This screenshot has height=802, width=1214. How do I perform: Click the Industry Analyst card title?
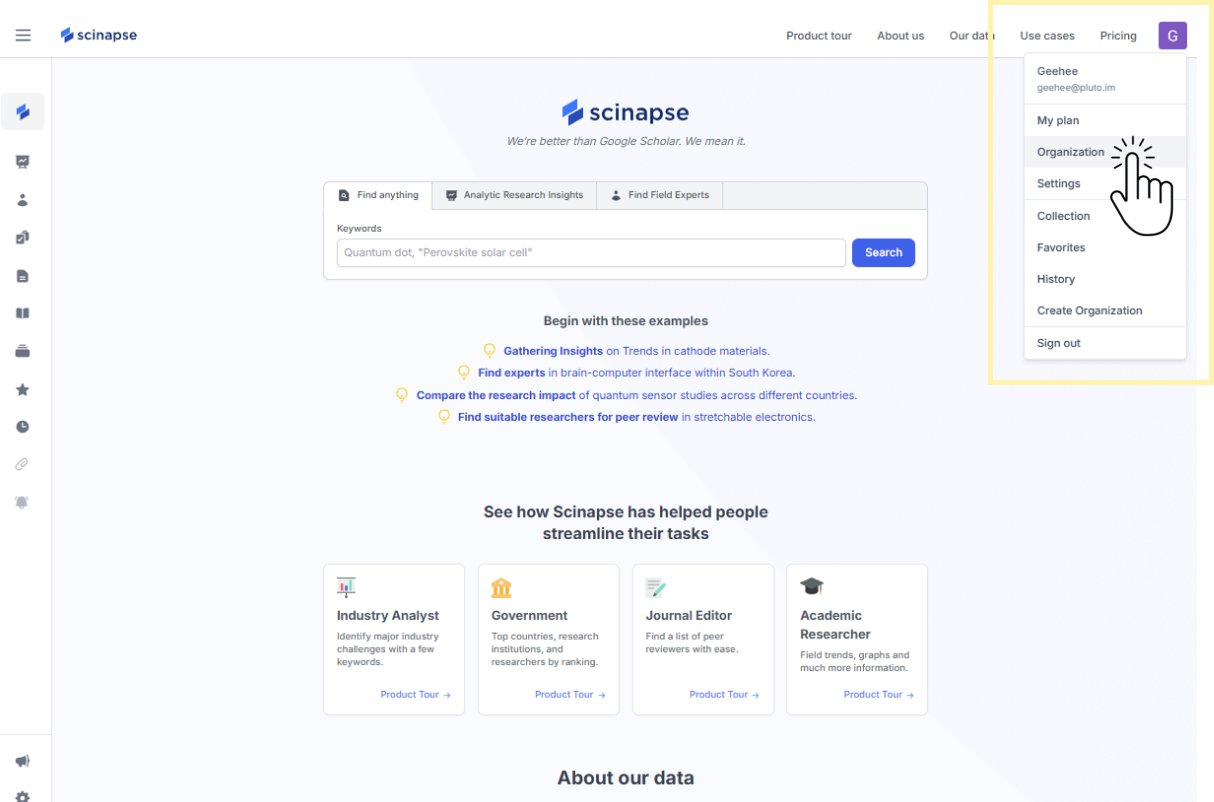pyautogui.click(x=388, y=616)
